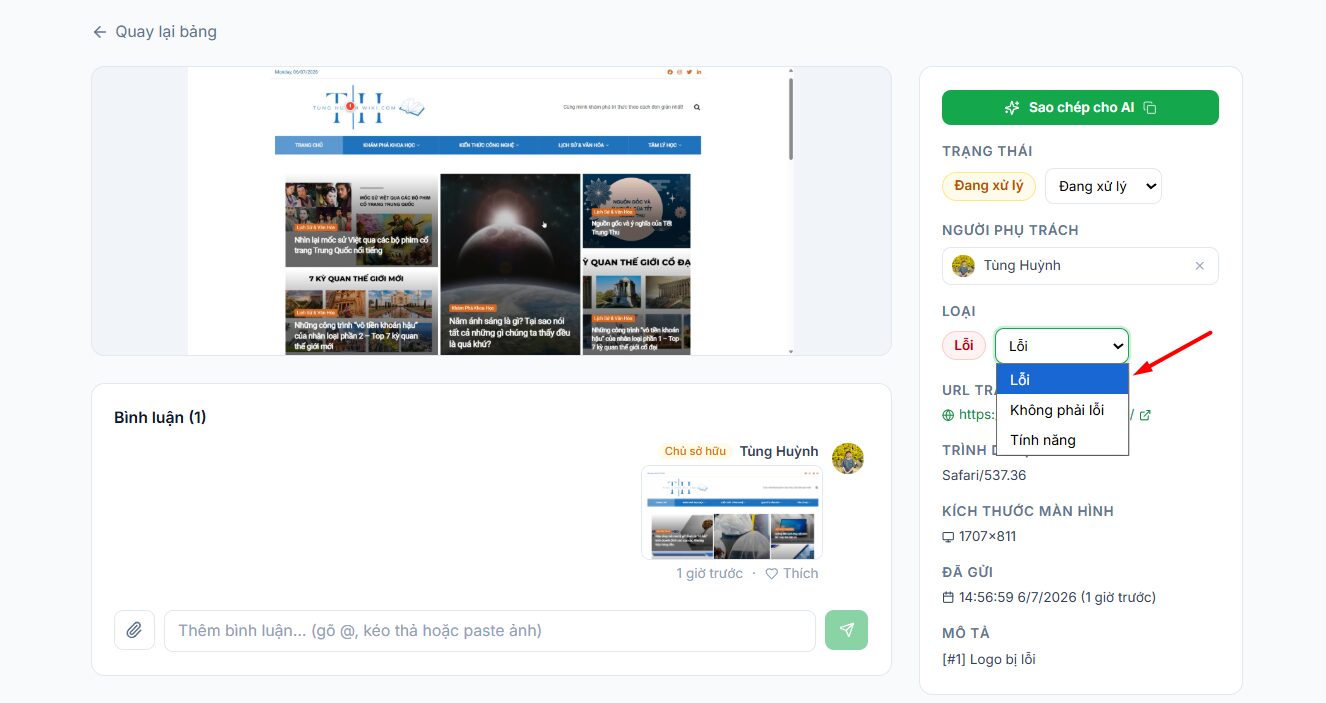Click the sparkle AI icon
The height and width of the screenshot is (703, 1326).
1012,108
